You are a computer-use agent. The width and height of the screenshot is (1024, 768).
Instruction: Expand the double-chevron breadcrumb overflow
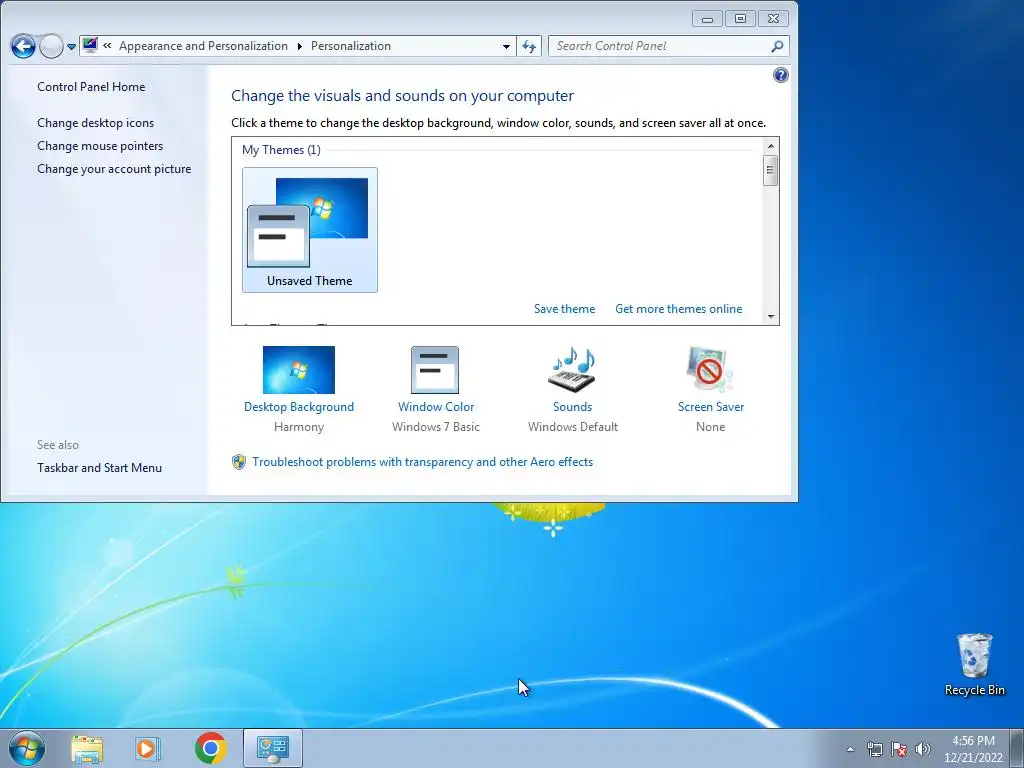107,46
